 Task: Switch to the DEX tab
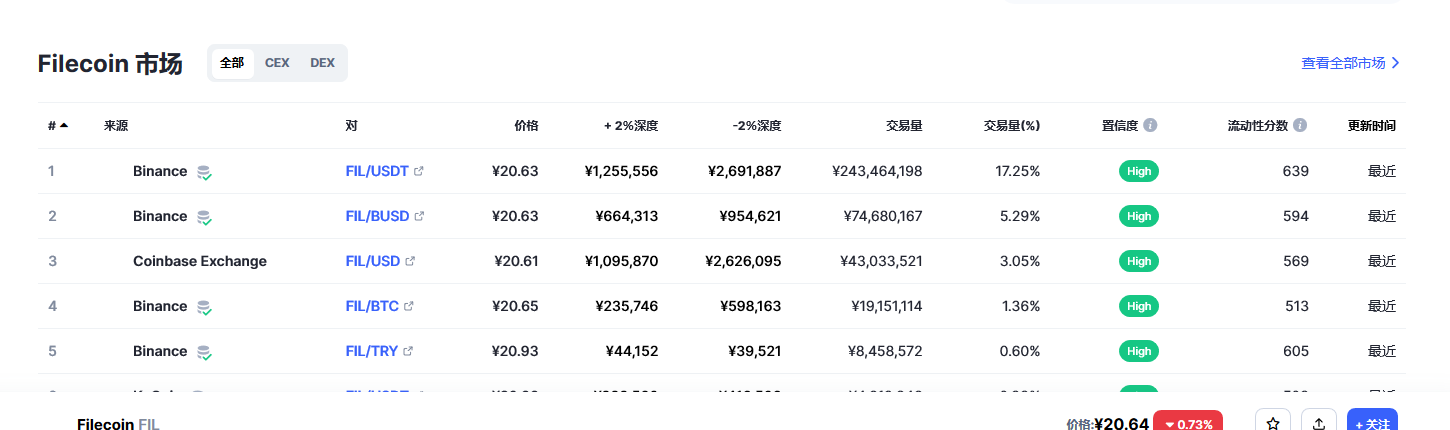tap(322, 63)
